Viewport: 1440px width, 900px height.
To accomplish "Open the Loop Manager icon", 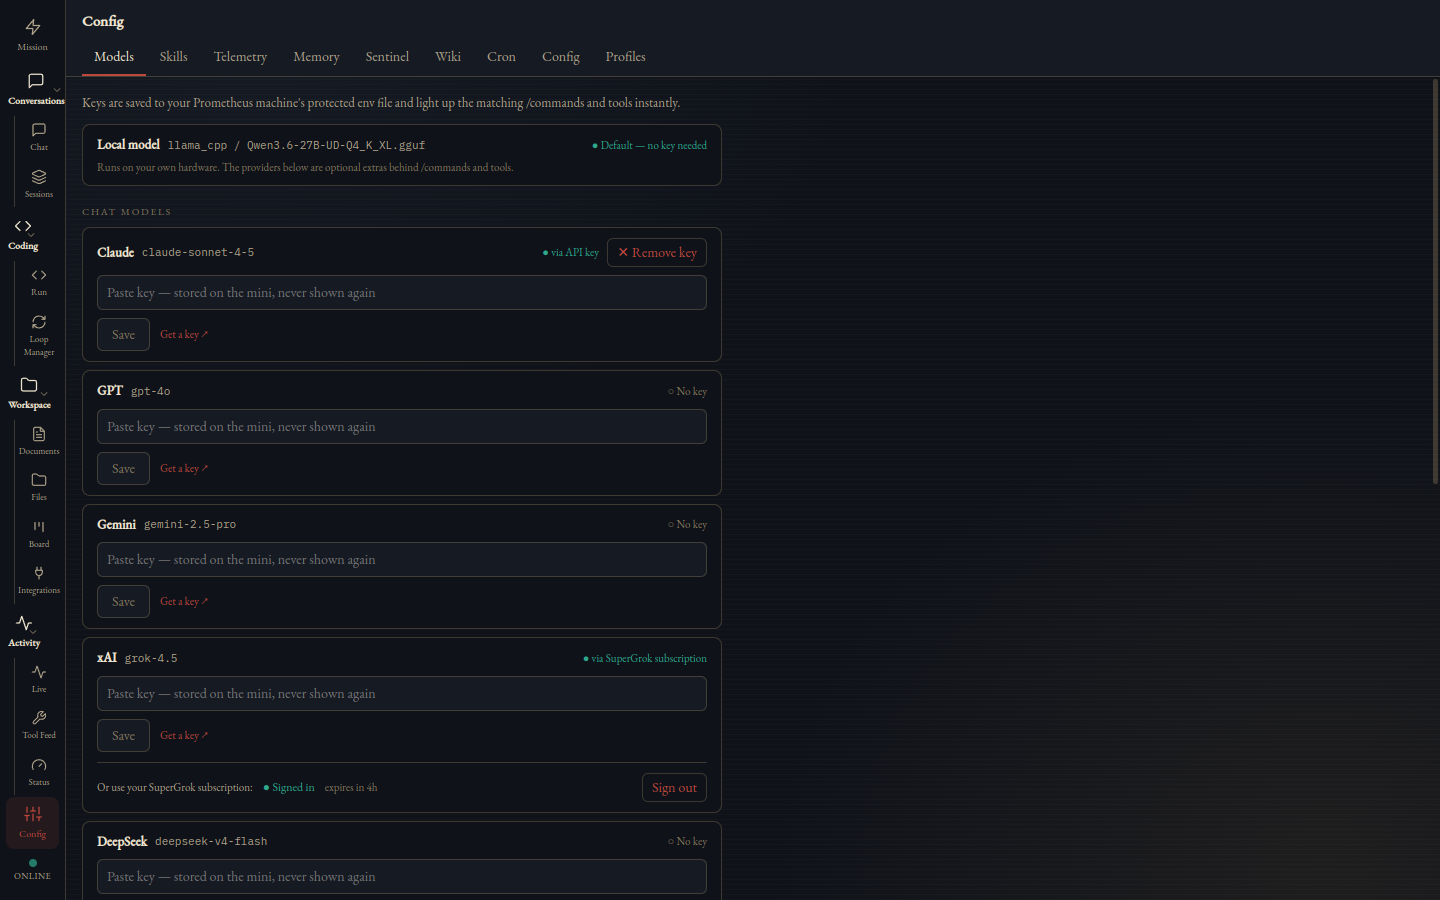I will pyautogui.click(x=39, y=322).
